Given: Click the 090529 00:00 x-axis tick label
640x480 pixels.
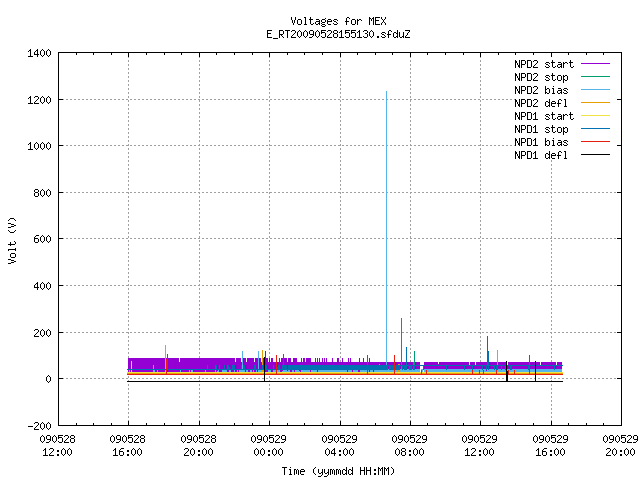Looking at the screenshot, I should coord(269,446).
